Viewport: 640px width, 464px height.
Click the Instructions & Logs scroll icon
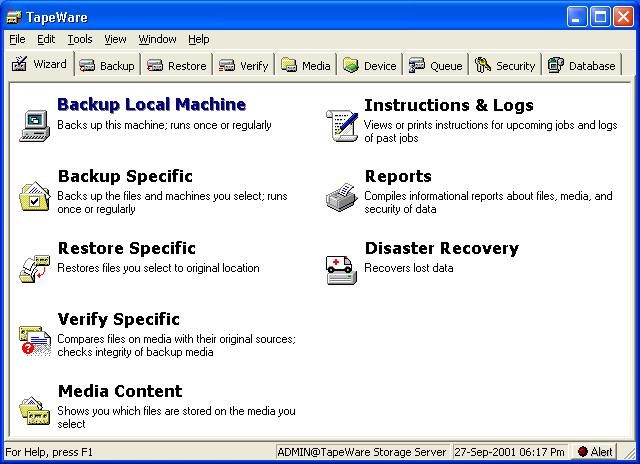342,126
